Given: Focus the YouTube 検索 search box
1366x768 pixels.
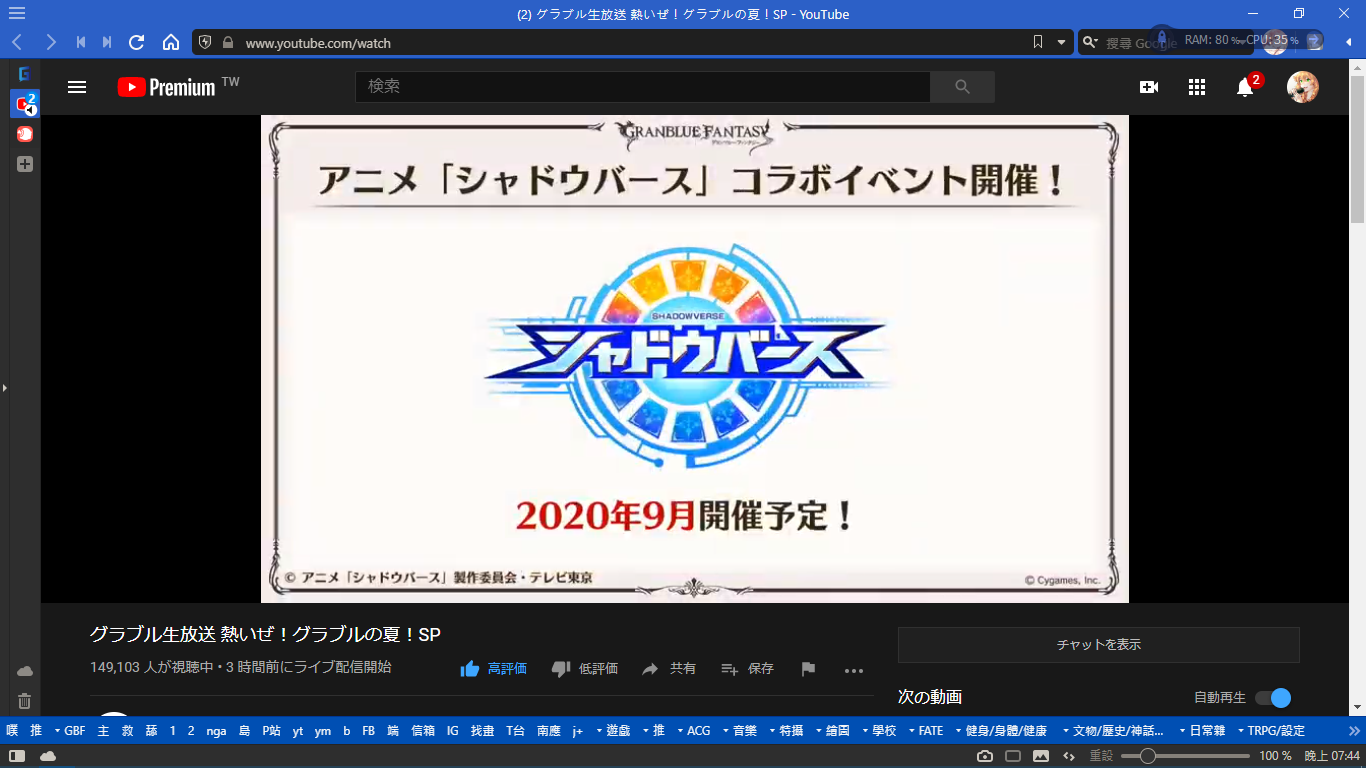Looking at the screenshot, I should 643,87.
